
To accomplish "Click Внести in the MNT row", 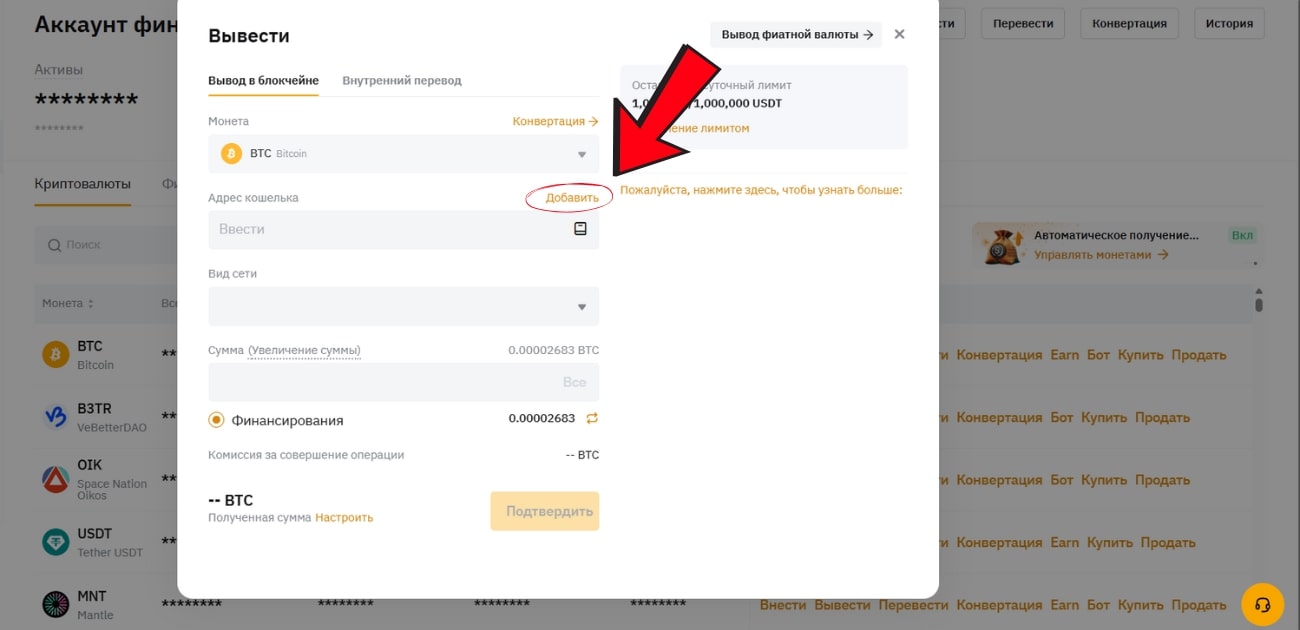I will coord(783,605).
